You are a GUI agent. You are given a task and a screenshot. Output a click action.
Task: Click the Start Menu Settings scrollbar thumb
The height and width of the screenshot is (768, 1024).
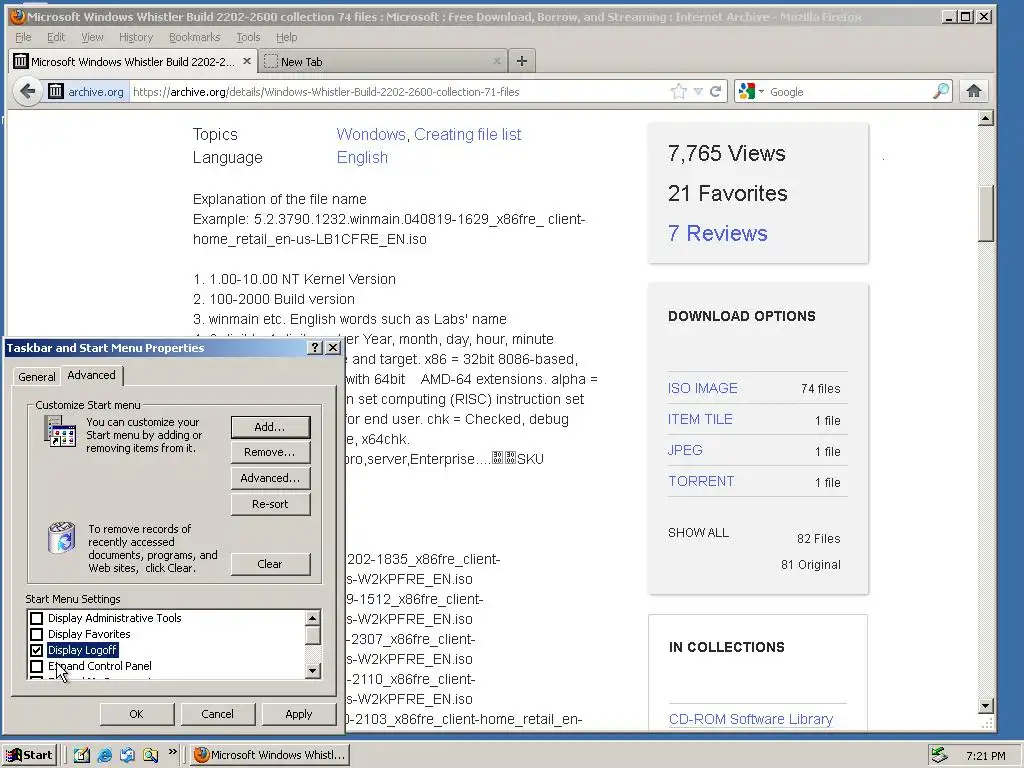pyautogui.click(x=313, y=635)
